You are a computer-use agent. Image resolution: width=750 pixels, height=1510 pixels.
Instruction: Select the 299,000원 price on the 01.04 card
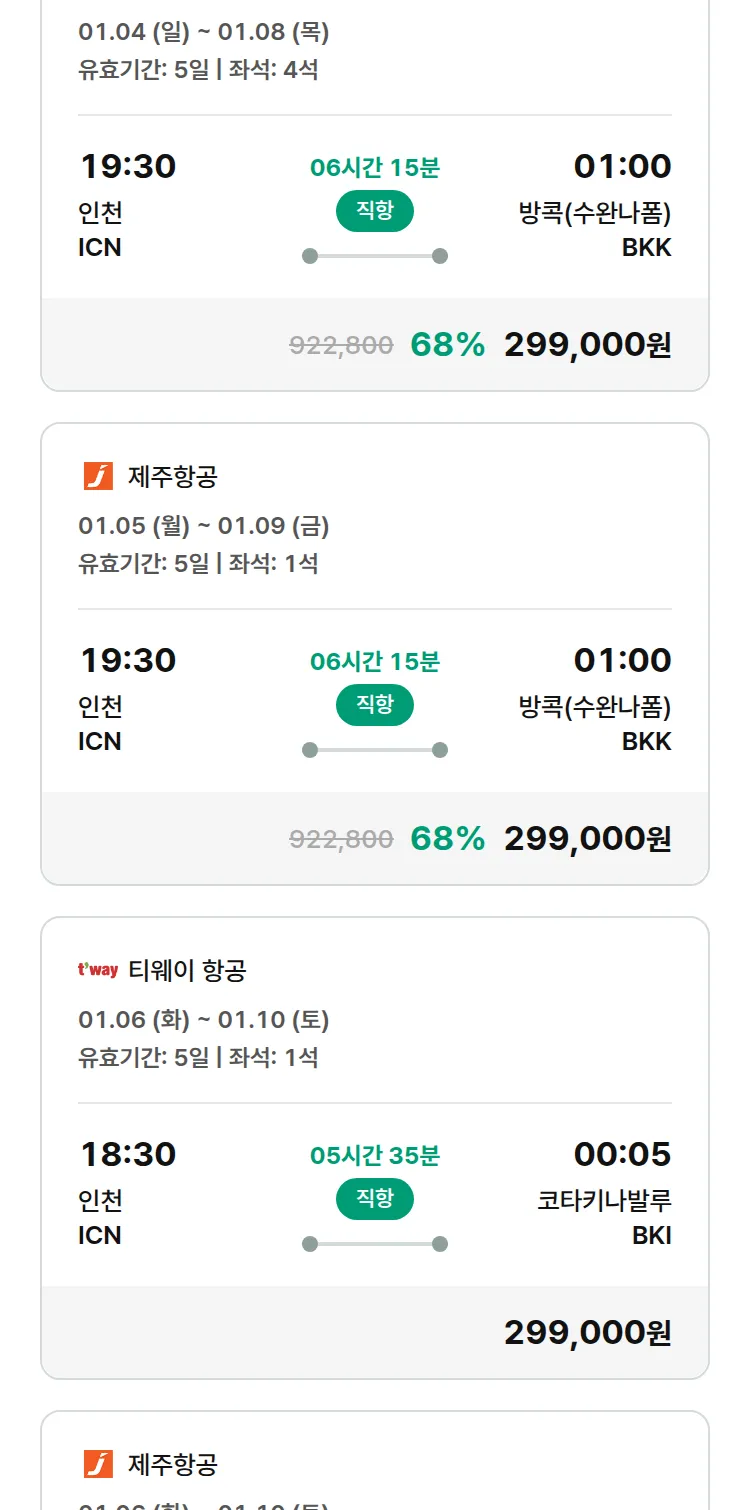click(587, 345)
